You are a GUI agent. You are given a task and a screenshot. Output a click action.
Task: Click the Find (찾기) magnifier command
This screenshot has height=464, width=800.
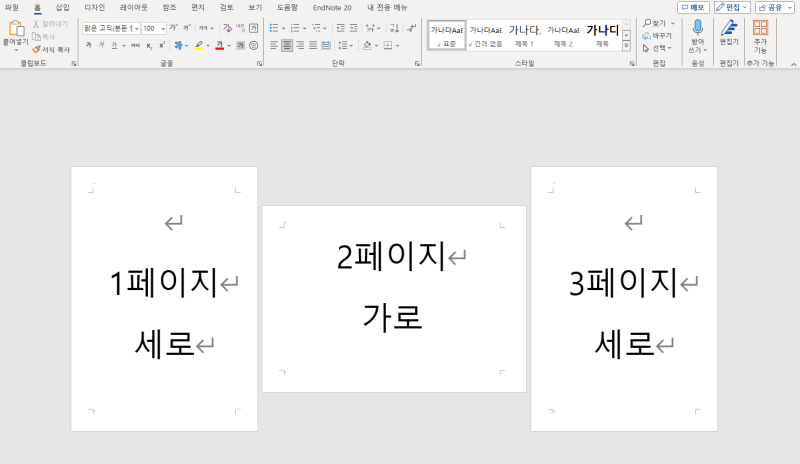click(x=655, y=23)
